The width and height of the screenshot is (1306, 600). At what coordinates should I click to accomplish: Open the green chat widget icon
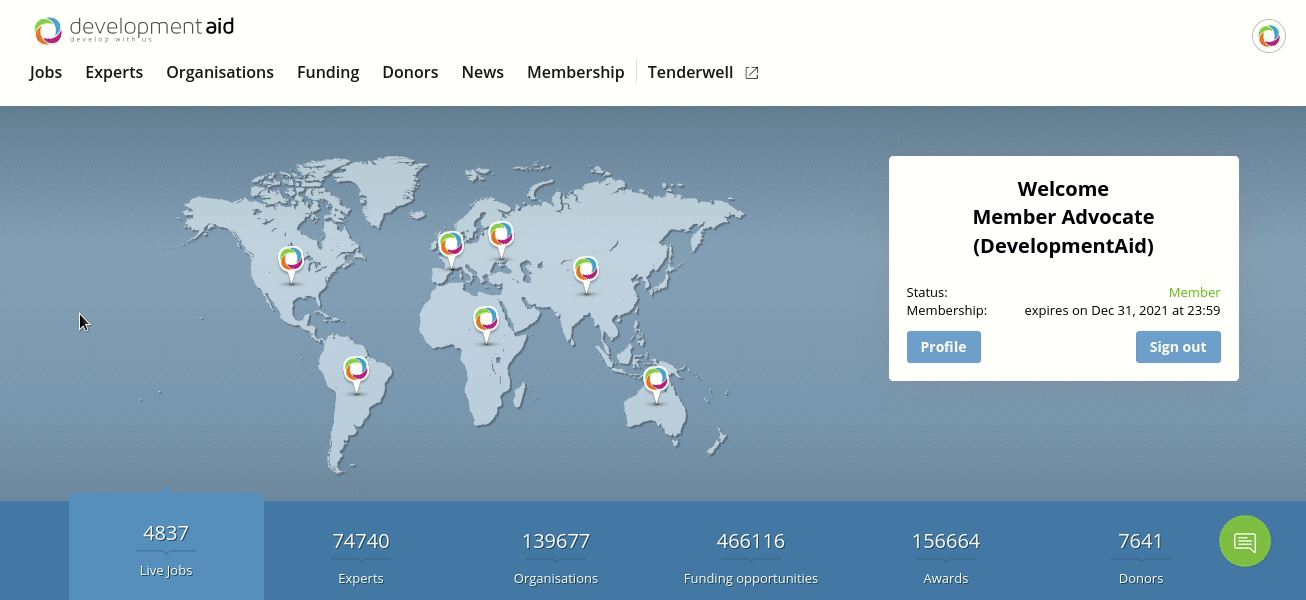(x=1244, y=541)
